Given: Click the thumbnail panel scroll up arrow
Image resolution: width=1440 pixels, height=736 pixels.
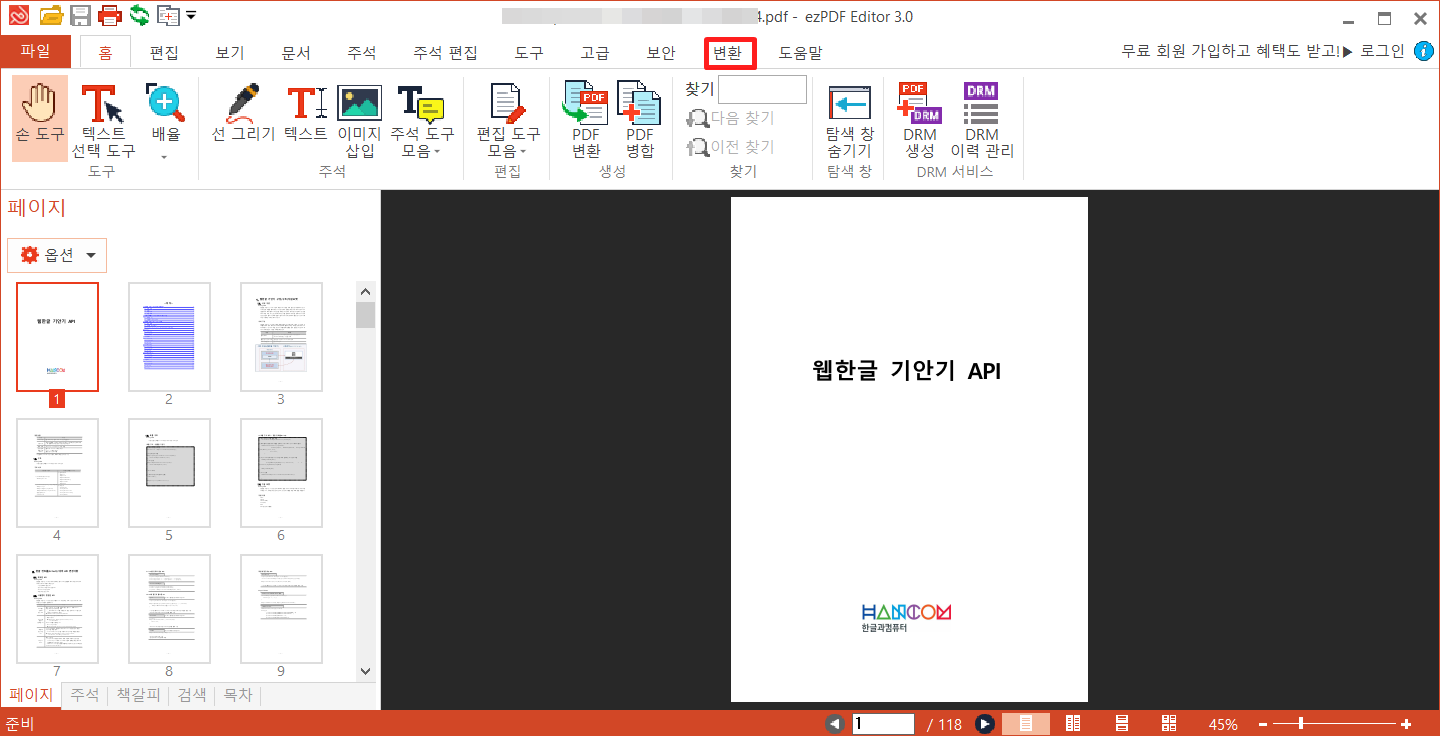Looking at the screenshot, I should 365,291.
